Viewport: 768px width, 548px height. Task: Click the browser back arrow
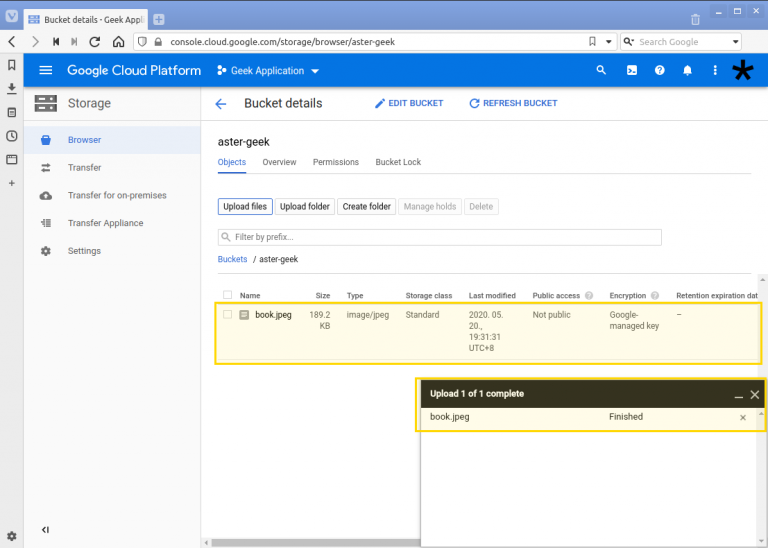coord(12,42)
